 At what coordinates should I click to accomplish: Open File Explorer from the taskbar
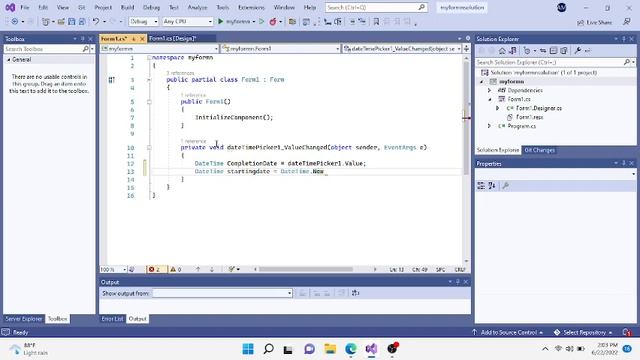click(330, 349)
